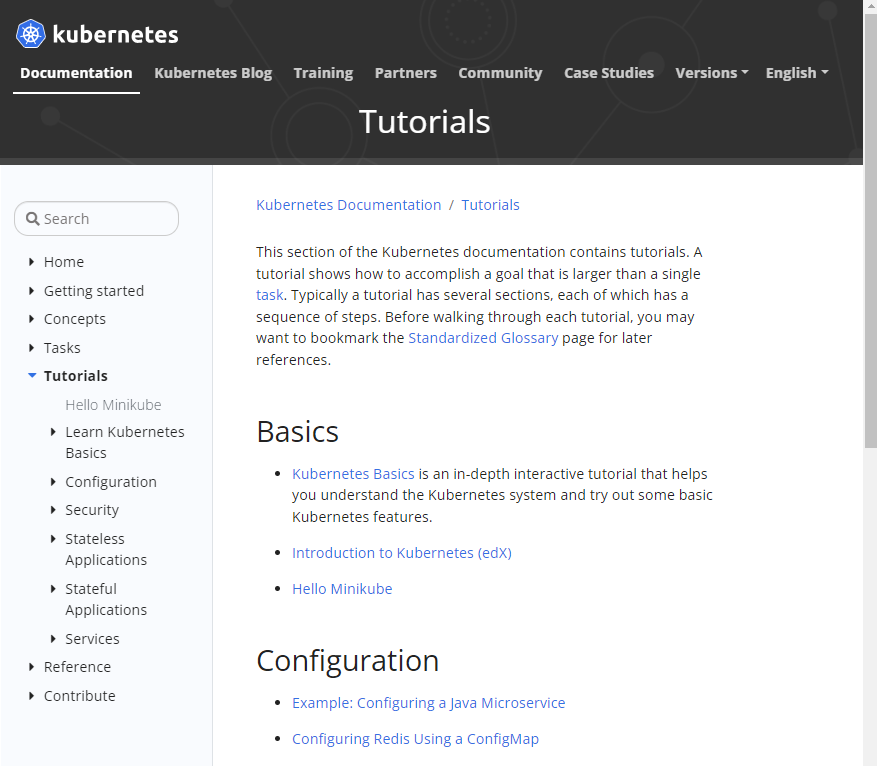Click the Tutorials breadcrumb link
Screen dimensions: 877x766
tap(491, 205)
